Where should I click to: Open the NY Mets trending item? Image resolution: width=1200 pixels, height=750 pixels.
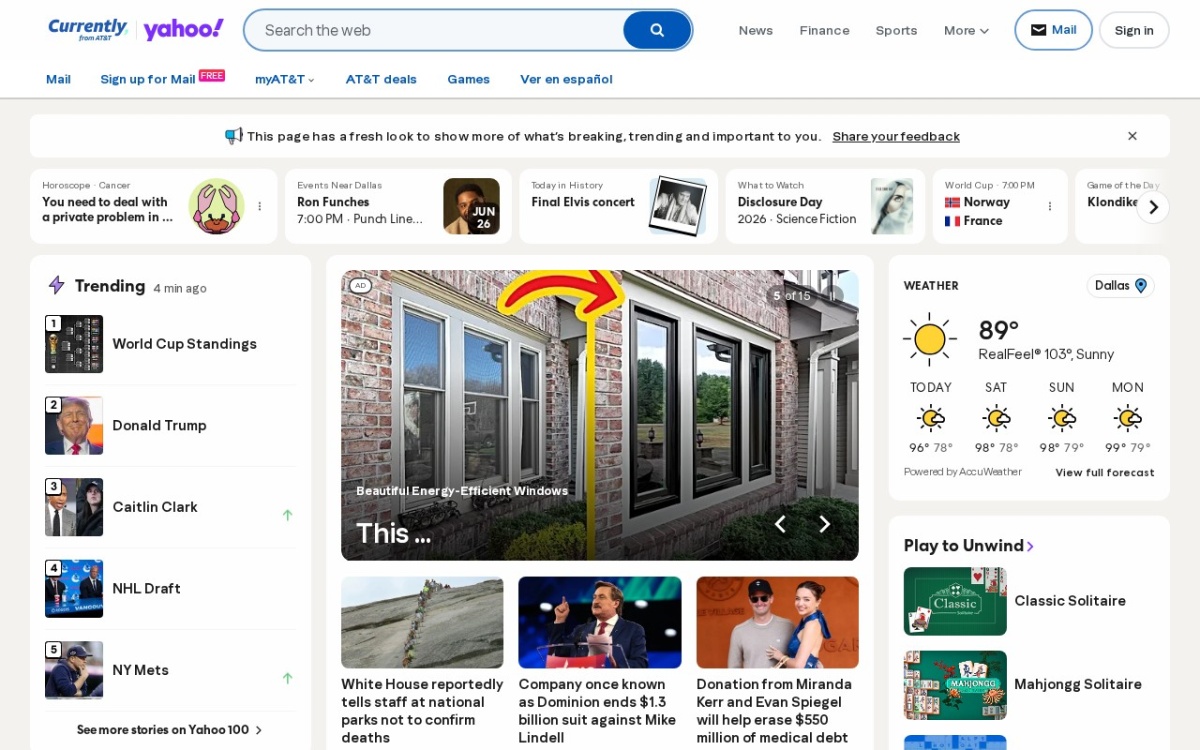170,670
